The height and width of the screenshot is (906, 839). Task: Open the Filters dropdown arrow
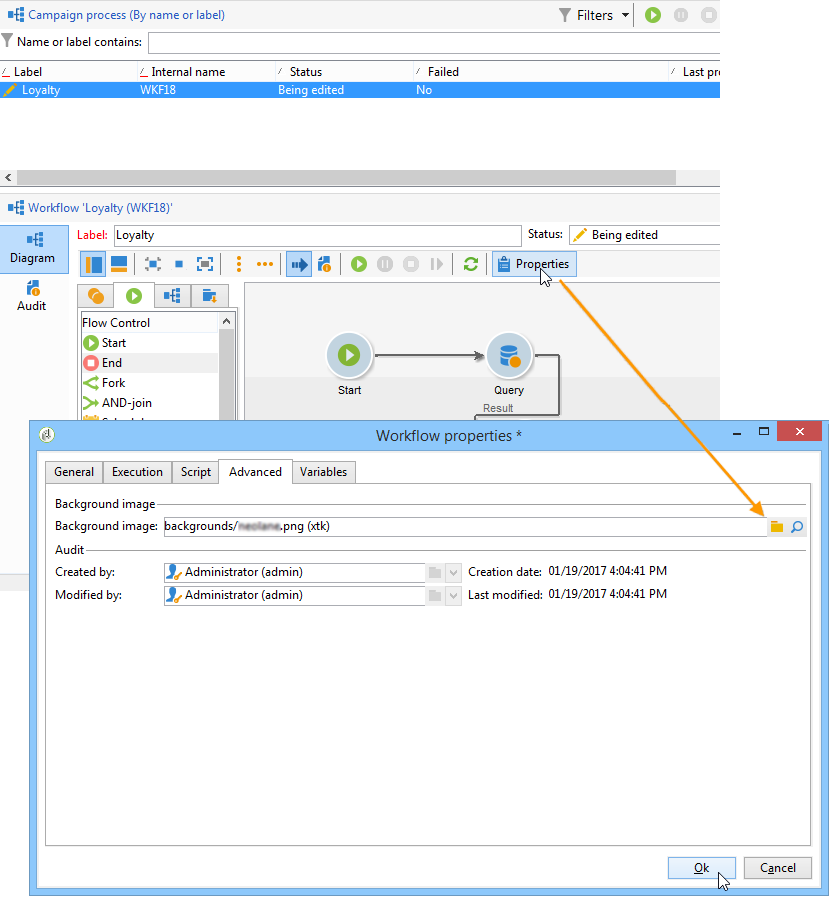tap(625, 16)
